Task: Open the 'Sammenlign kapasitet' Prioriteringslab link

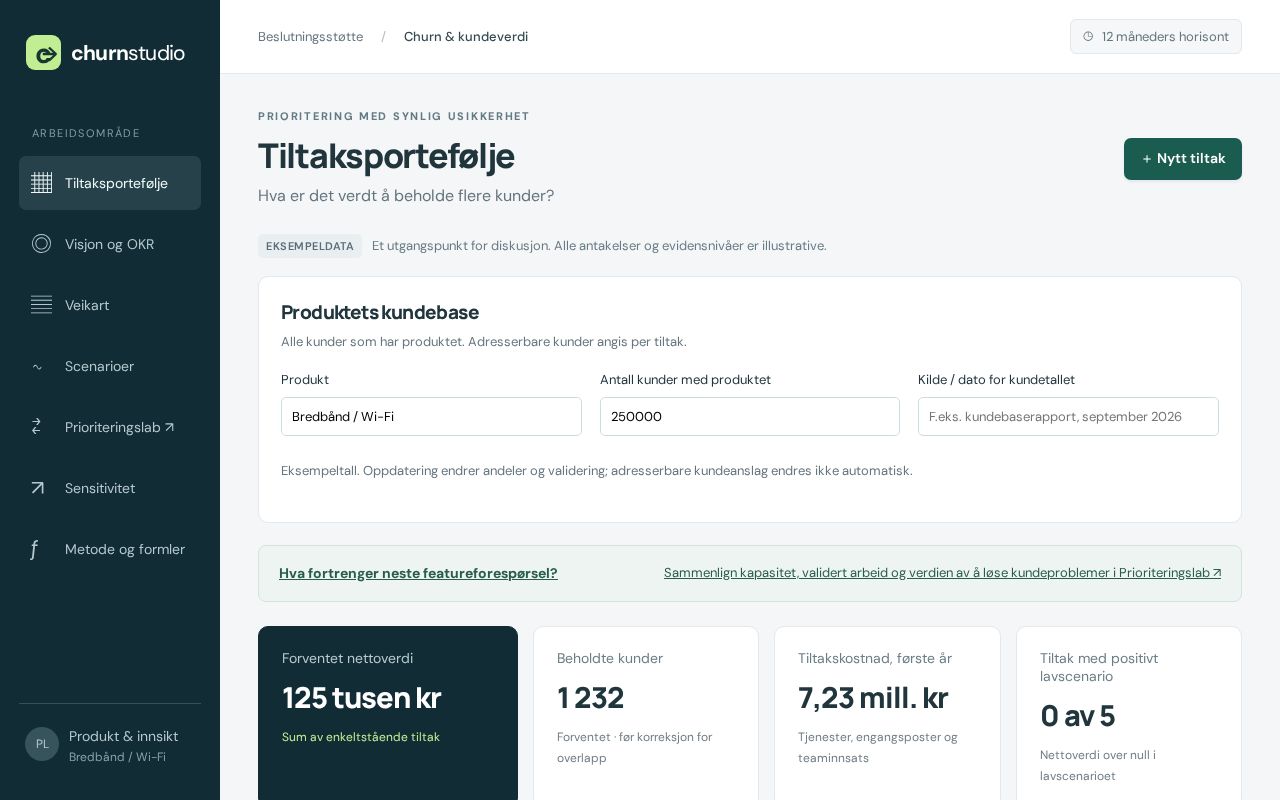Action: coord(942,573)
